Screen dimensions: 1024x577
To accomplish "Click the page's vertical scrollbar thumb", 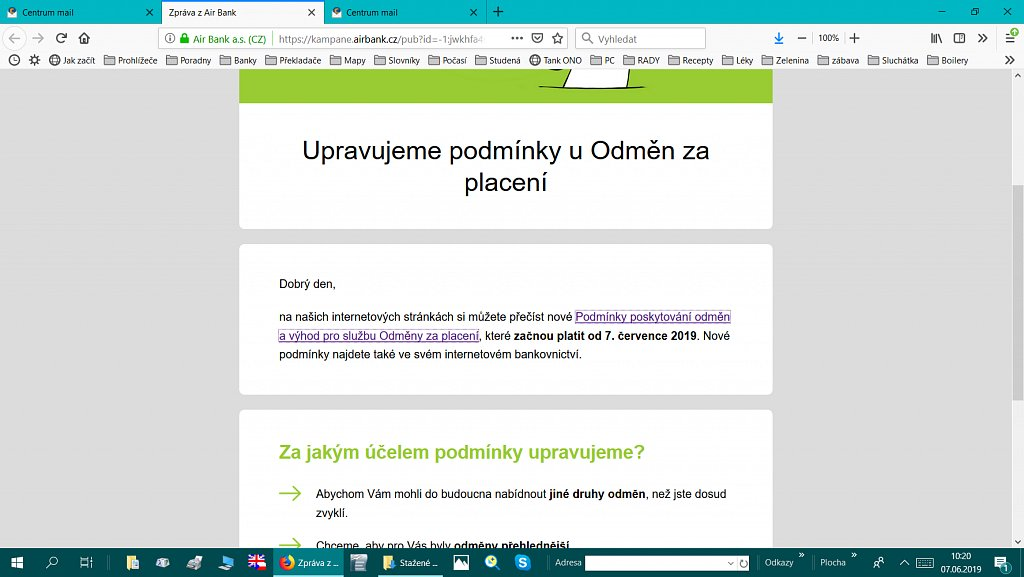I will (1017, 292).
